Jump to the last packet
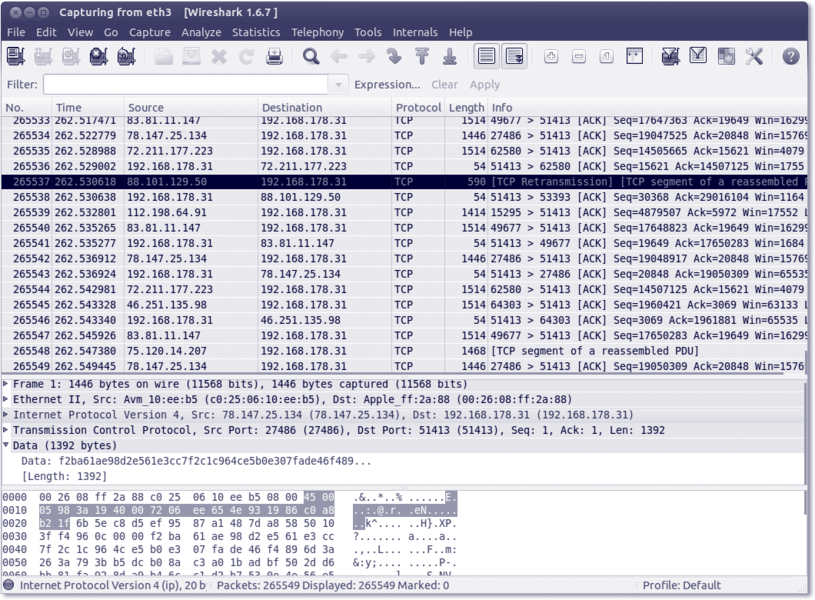This screenshot has width=815, height=600. (x=449, y=57)
